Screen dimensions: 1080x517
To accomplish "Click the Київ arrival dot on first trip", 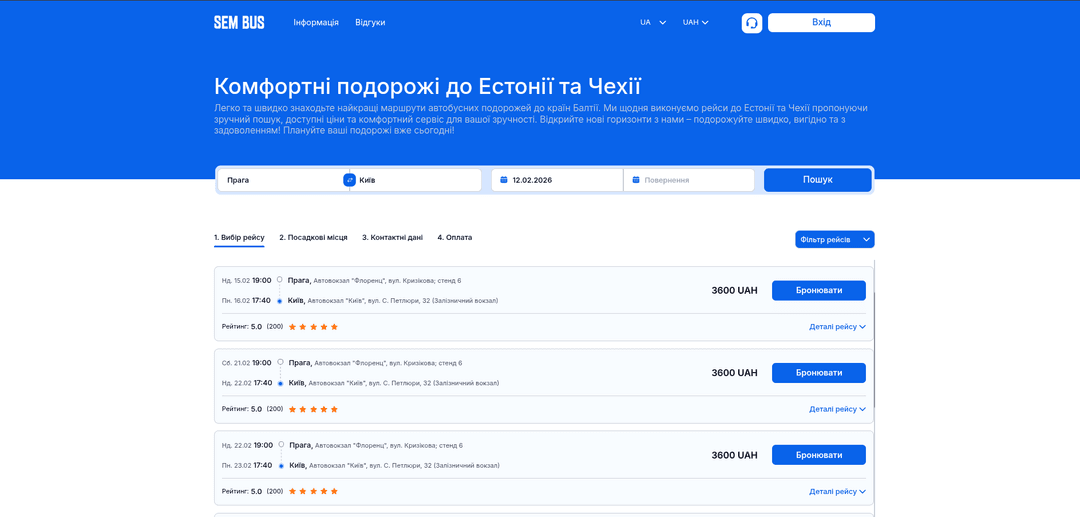I will pos(280,301).
